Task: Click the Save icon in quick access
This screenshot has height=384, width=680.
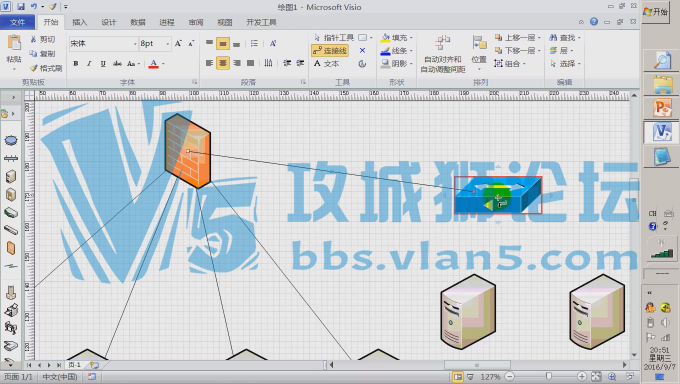Action: [21, 7]
